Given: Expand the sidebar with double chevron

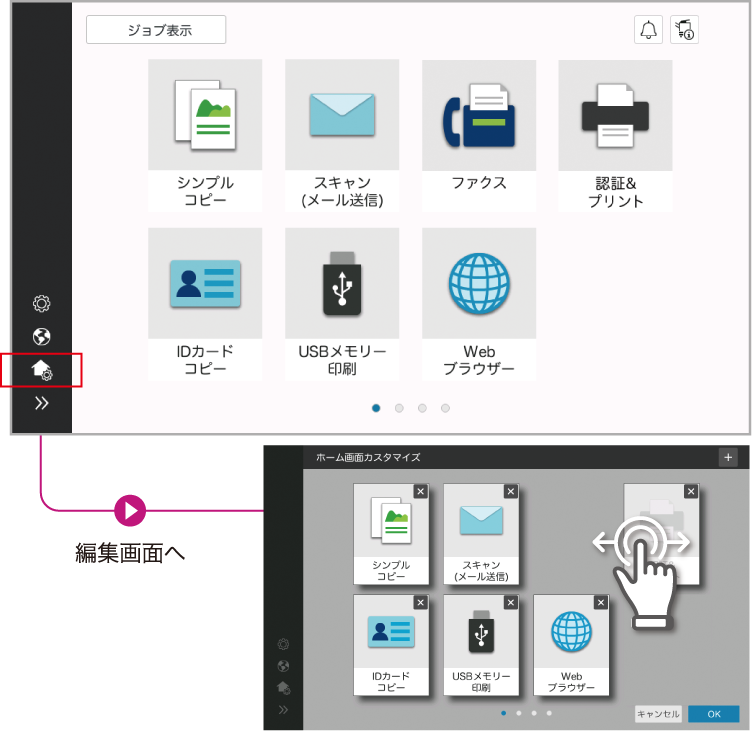Looking at the screenshot, I should pyautogui.click(x=42, y=404).
